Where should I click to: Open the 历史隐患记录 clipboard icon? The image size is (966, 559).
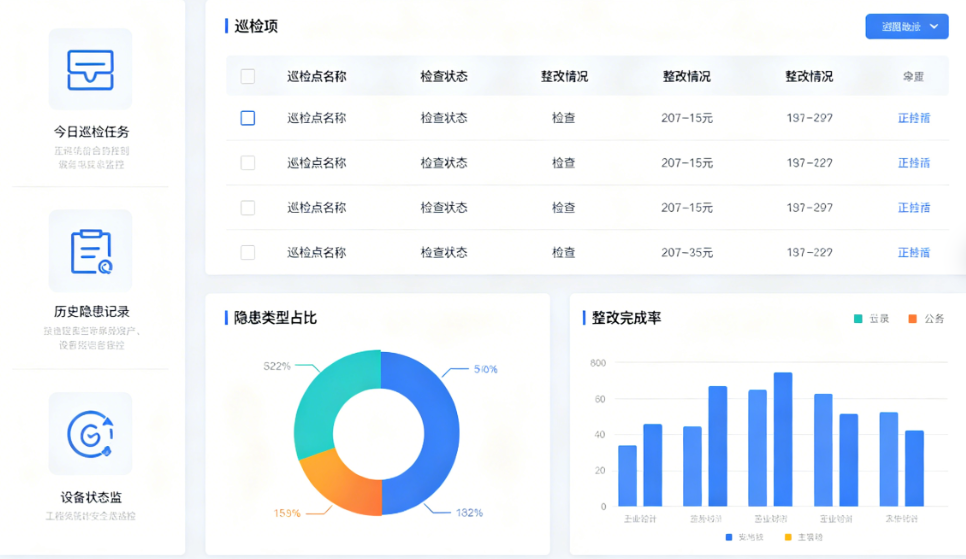91,251
